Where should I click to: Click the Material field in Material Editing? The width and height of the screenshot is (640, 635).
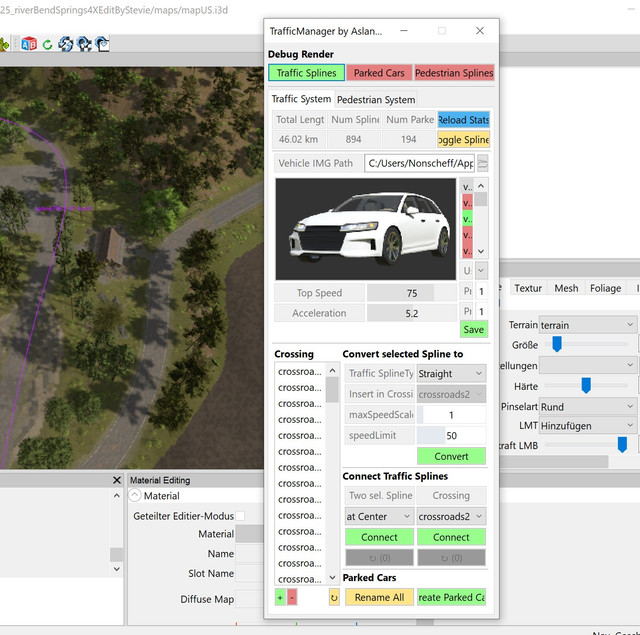(x=250, y=534)
